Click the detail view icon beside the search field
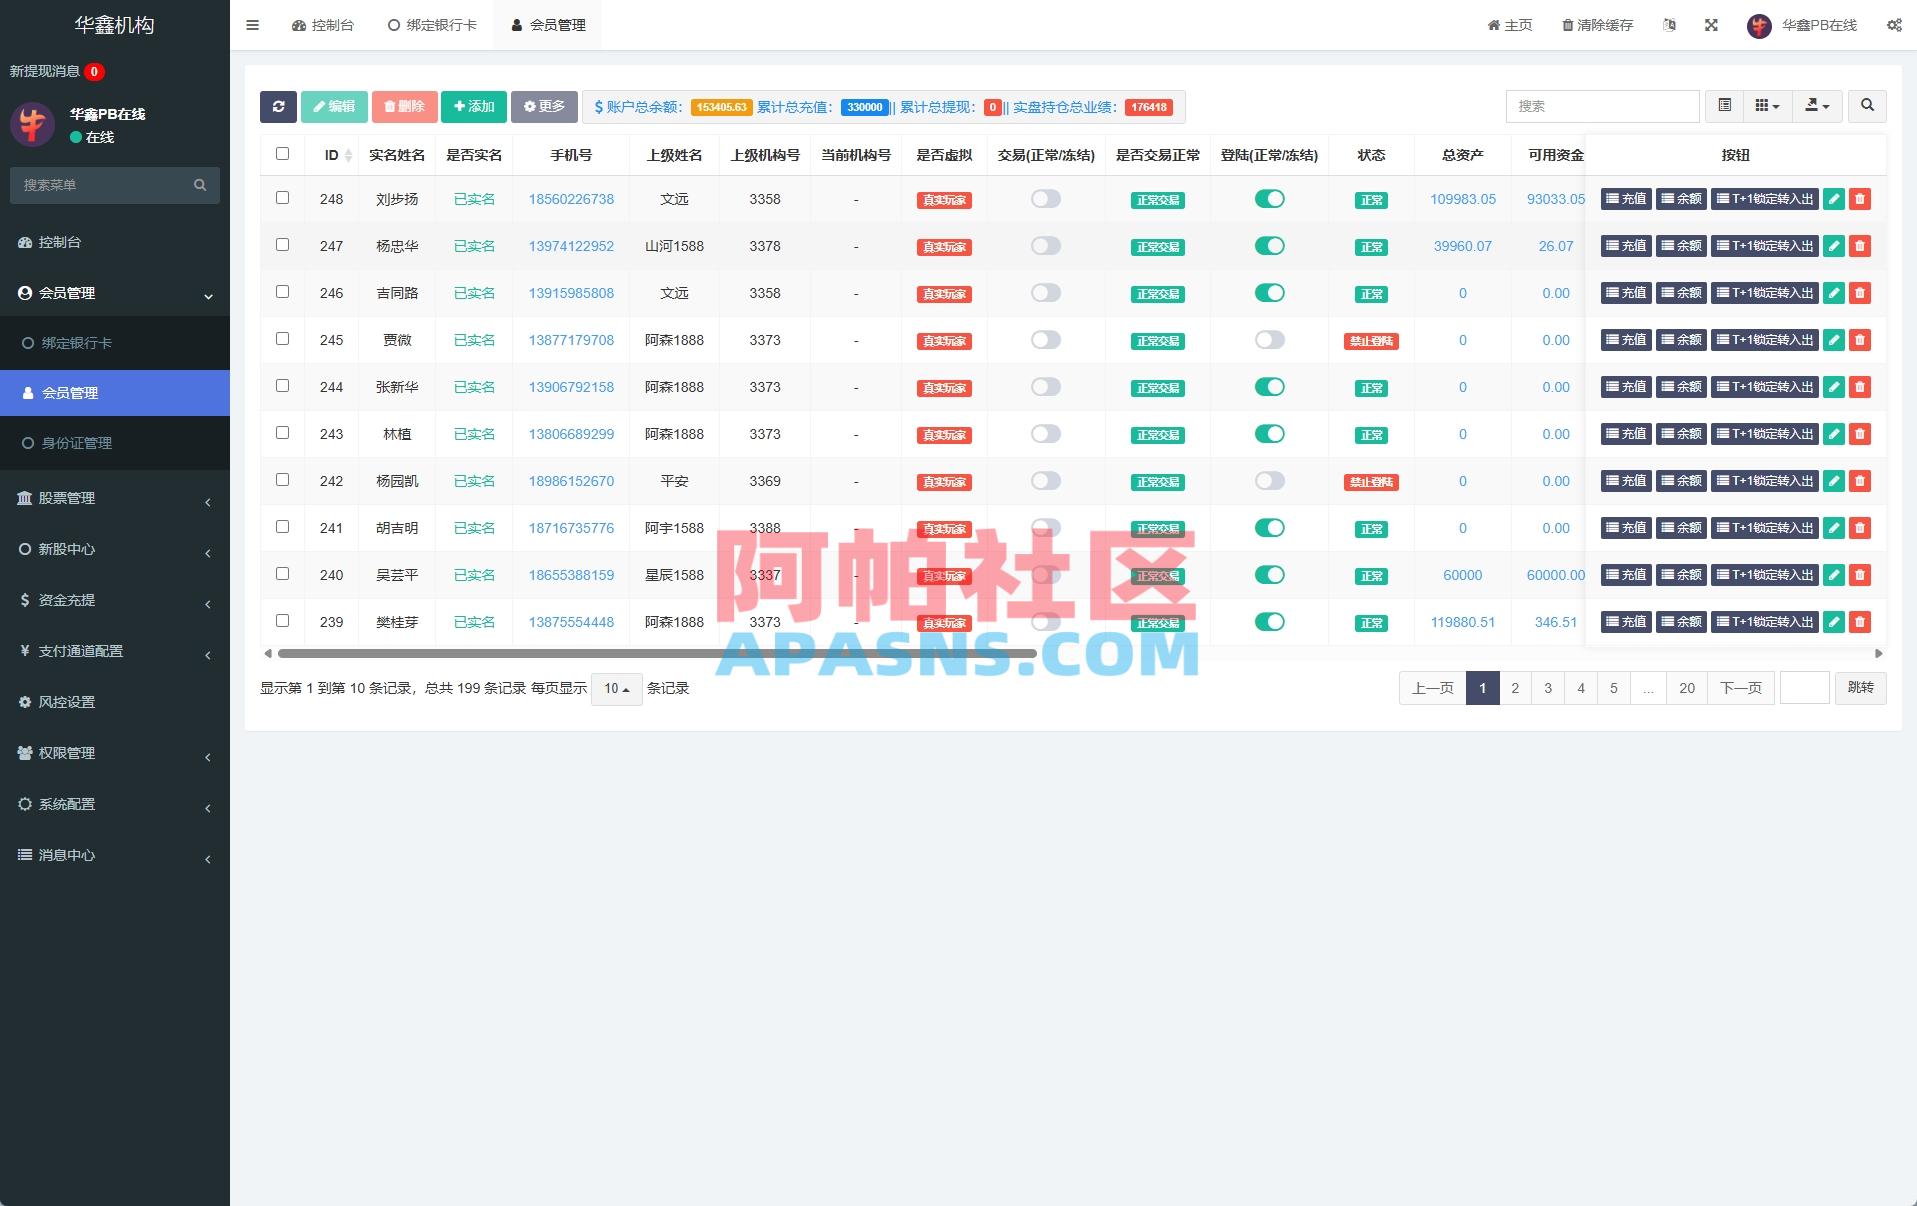 pyautogui.click(x=1723, y=106)
